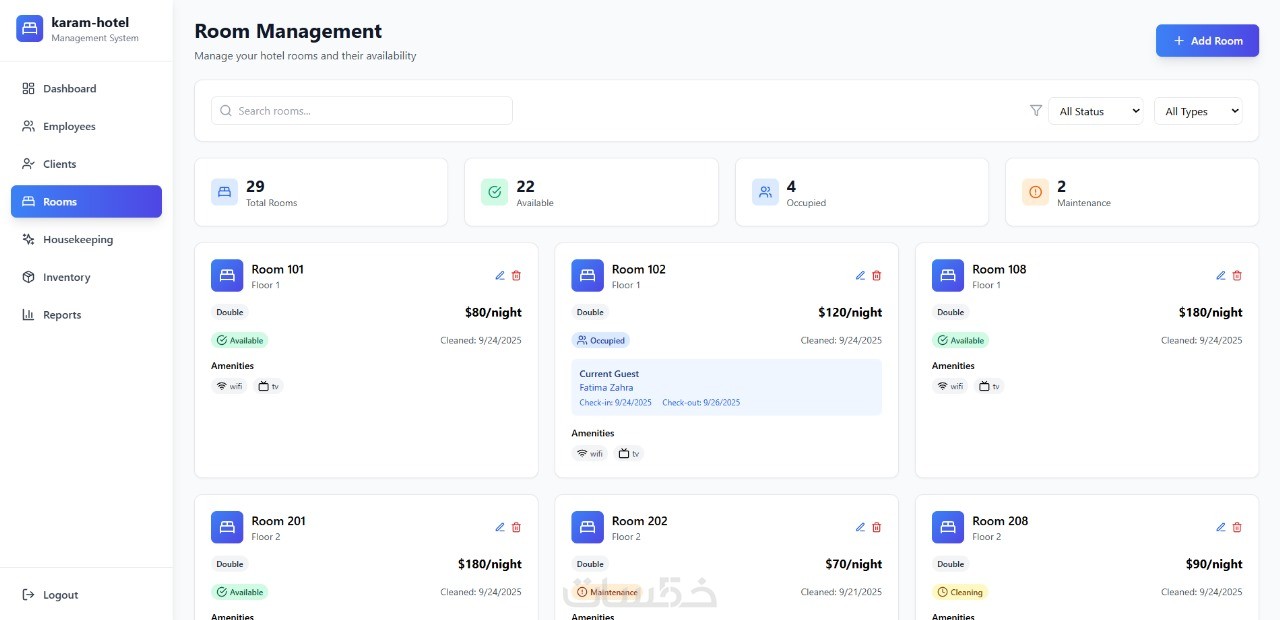Select Reports from the sidebar
1280x620 pixels.
pyautogui.click(x=62, y=315)
